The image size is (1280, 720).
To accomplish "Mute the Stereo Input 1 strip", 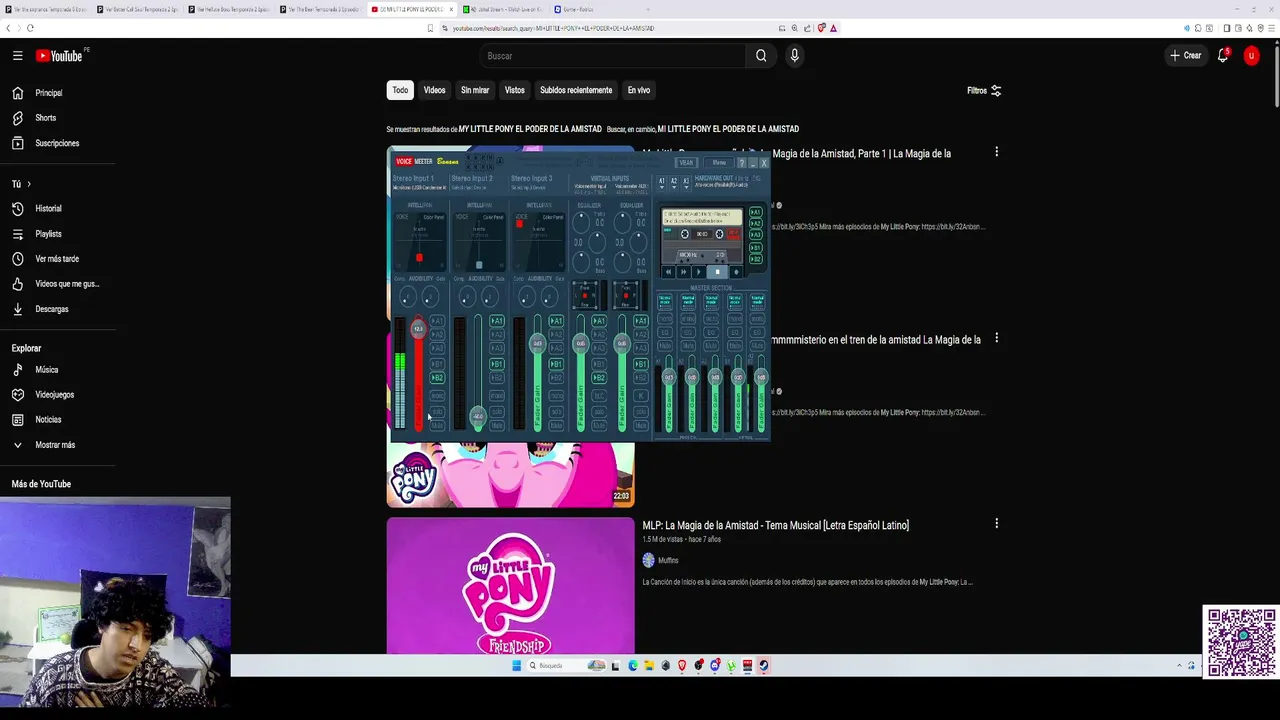I will click(437, 425).
